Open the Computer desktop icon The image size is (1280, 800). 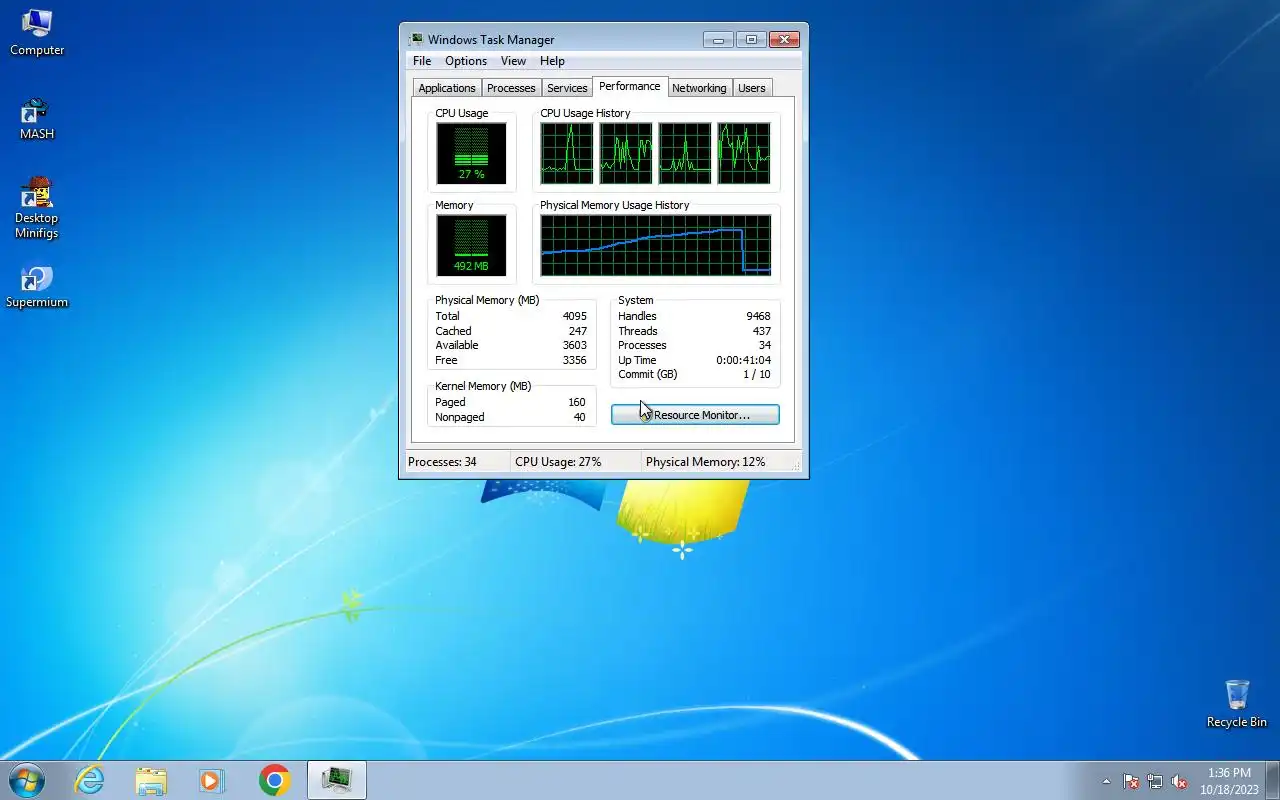pyautogui.click(x=37, y=32)
